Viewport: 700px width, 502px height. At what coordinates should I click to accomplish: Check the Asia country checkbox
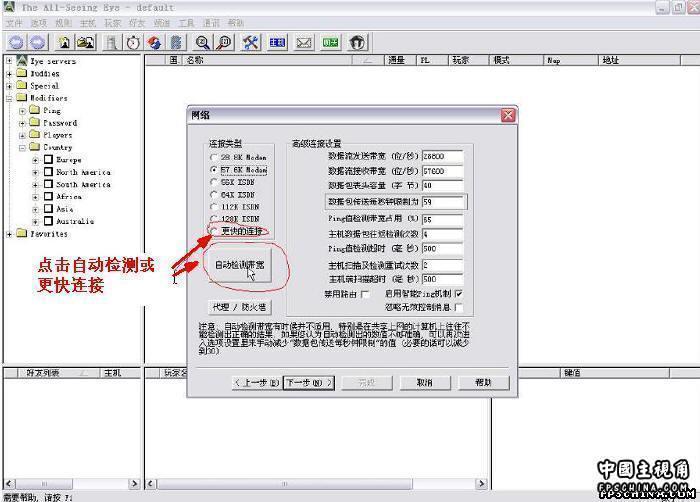tap(49, 209)
